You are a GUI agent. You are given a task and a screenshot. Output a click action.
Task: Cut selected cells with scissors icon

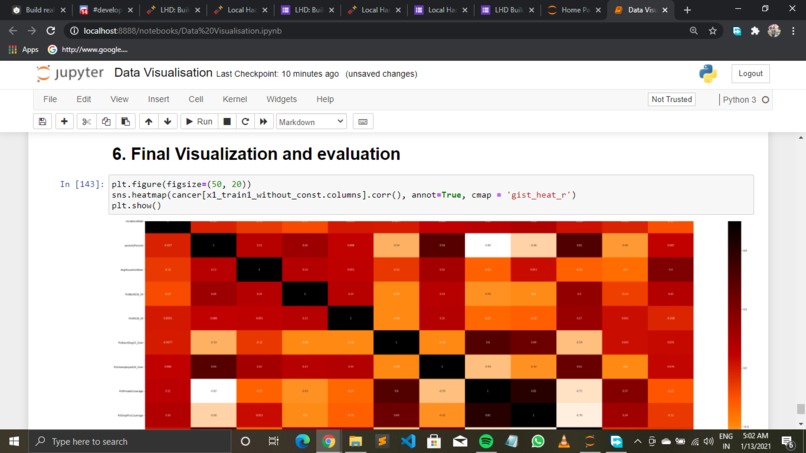coord(86,122)
